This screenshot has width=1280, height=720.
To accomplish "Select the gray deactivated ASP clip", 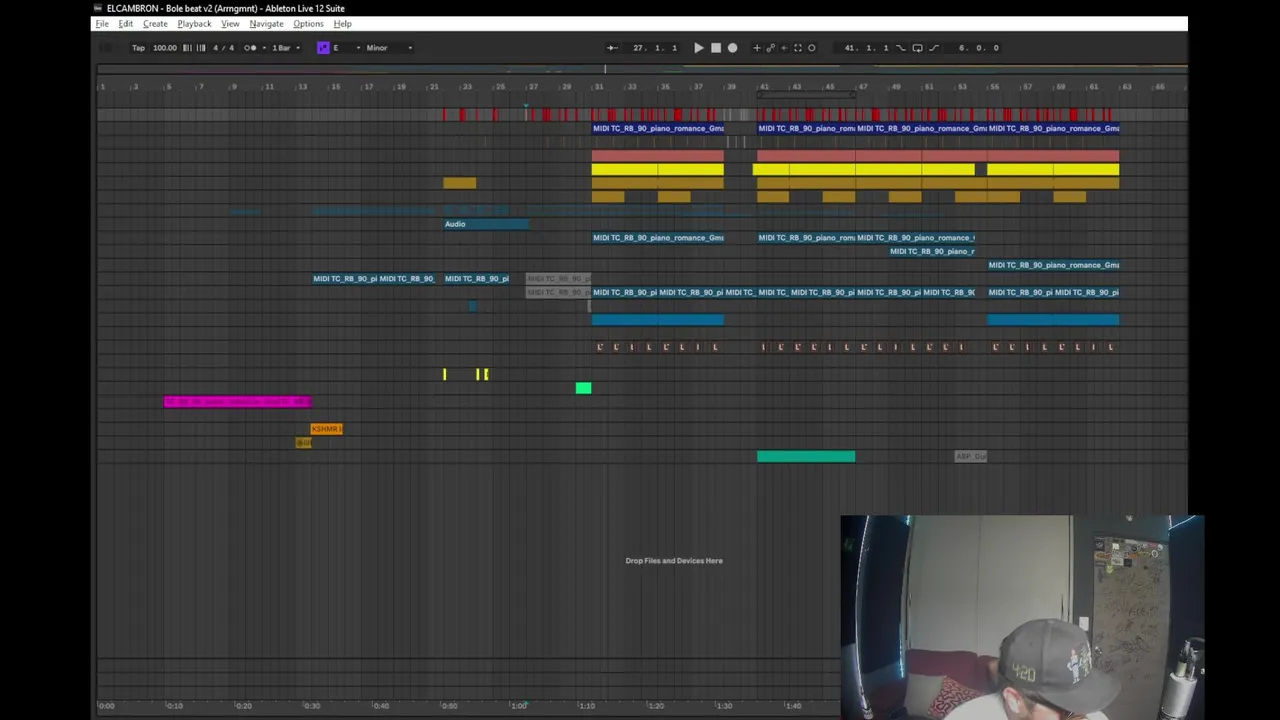I will (971, 456).
